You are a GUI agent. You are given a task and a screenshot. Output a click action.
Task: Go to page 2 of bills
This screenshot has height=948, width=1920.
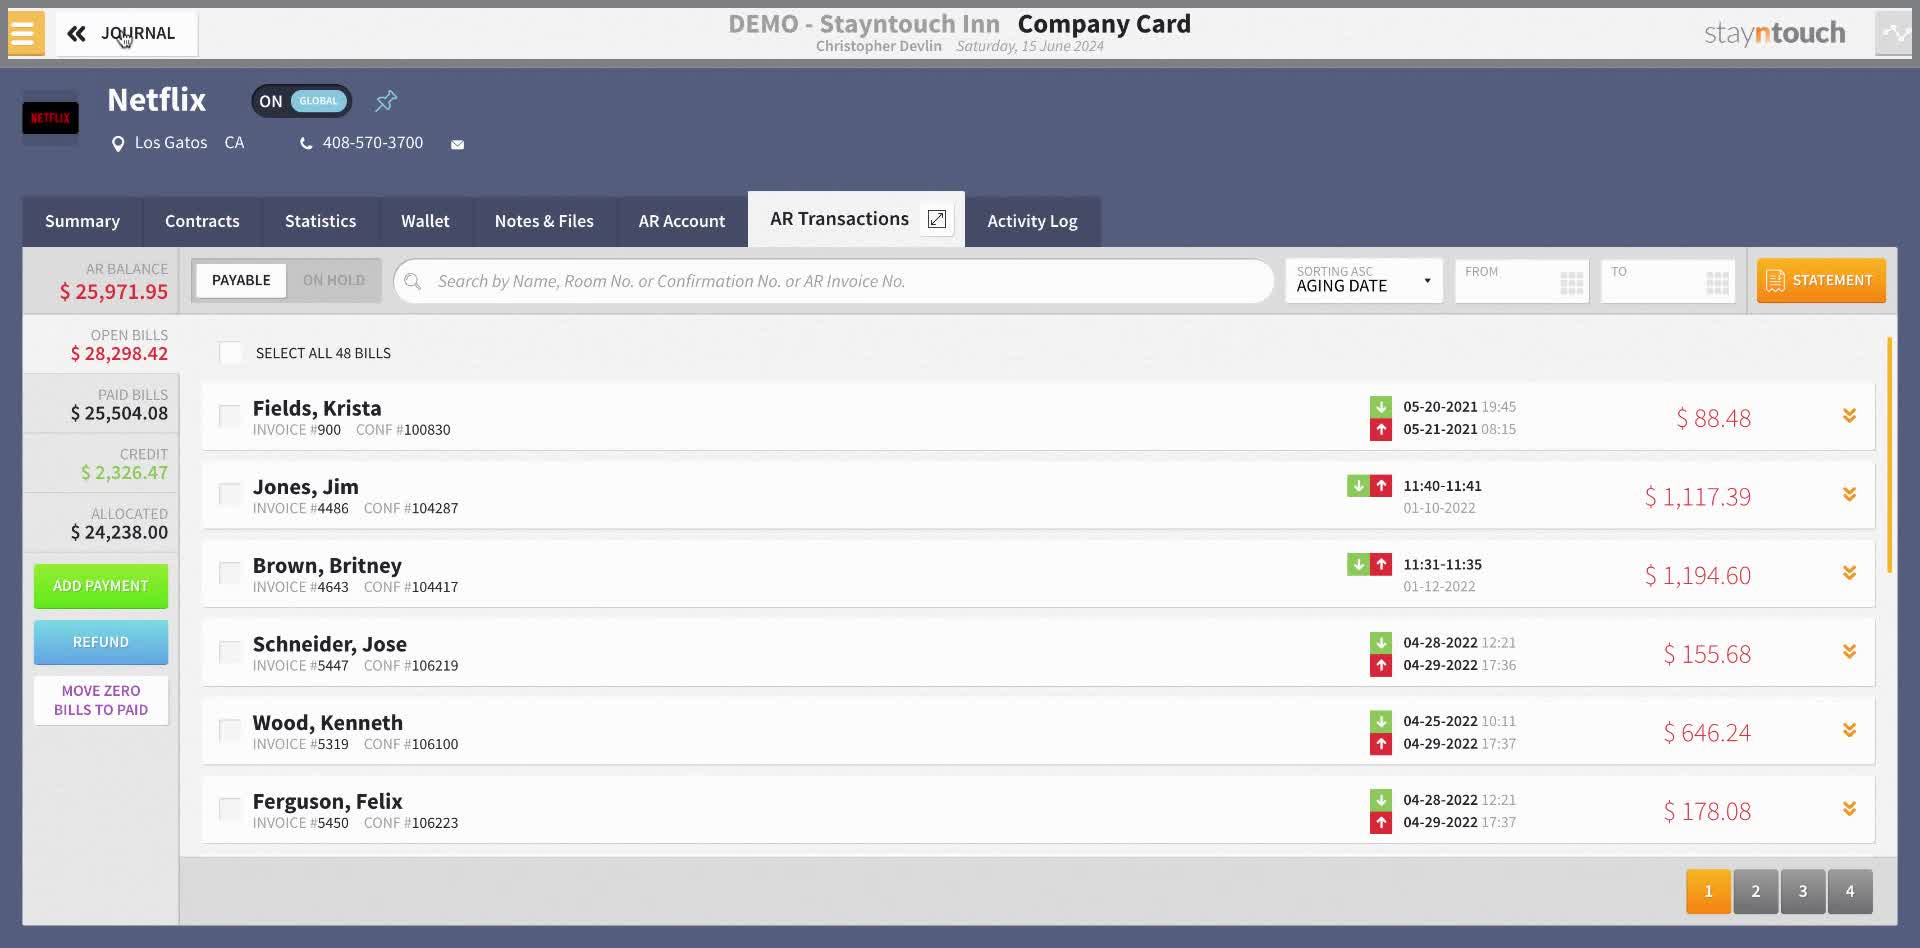[x=1755, y=891]
